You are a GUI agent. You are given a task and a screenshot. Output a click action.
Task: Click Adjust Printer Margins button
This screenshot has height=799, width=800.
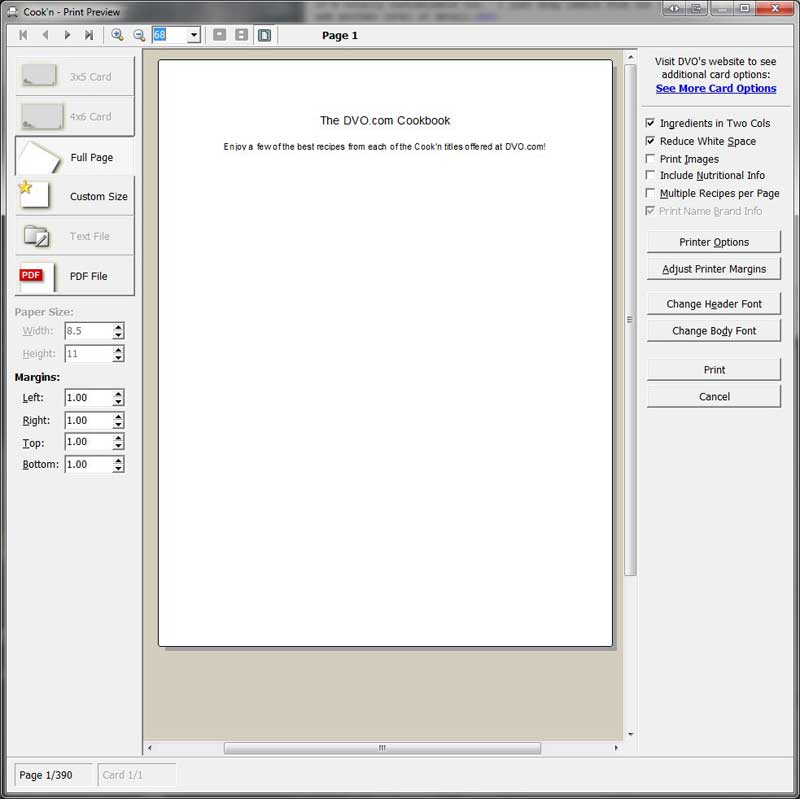[714, 269]
